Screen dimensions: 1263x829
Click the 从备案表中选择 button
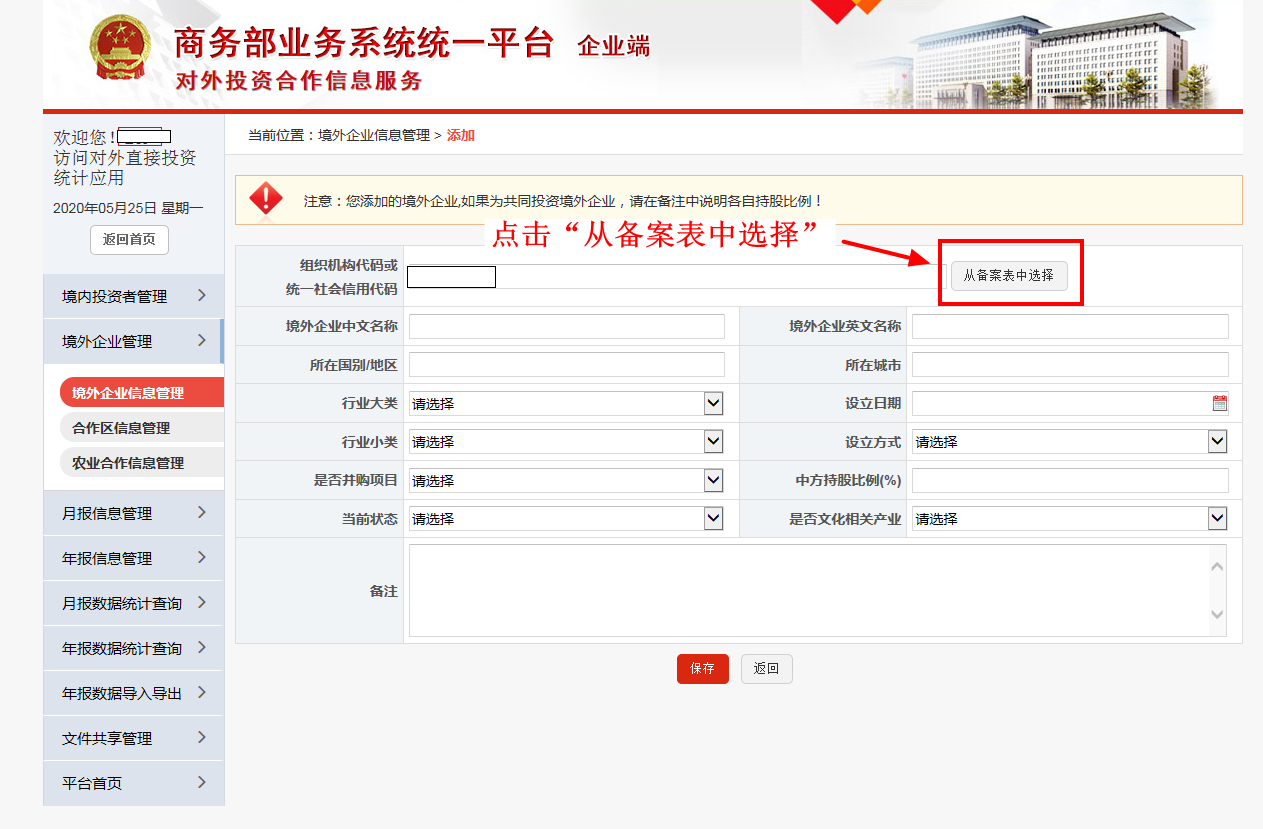pyautogui.click(x=1008, y=275)
